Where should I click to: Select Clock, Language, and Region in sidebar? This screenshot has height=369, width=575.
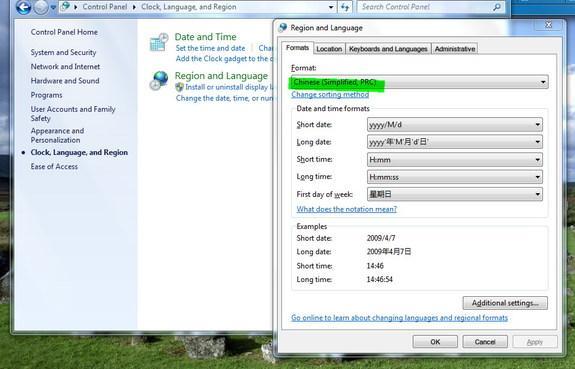click(79, 152)
